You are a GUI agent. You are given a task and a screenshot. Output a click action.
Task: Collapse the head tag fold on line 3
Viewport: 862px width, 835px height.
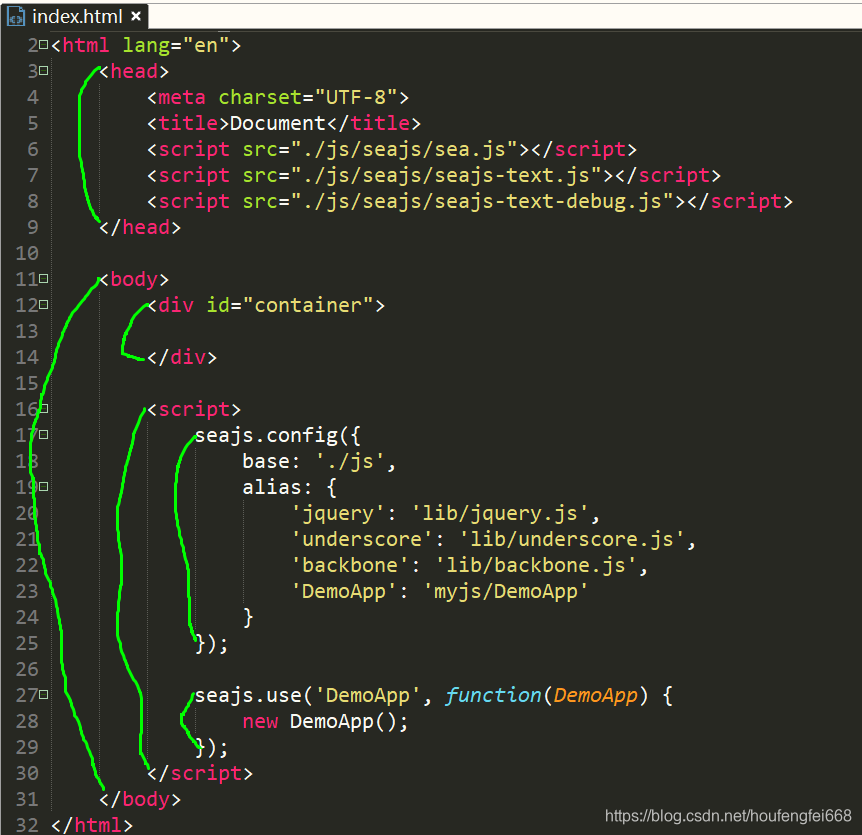click(x=44, y=70)
